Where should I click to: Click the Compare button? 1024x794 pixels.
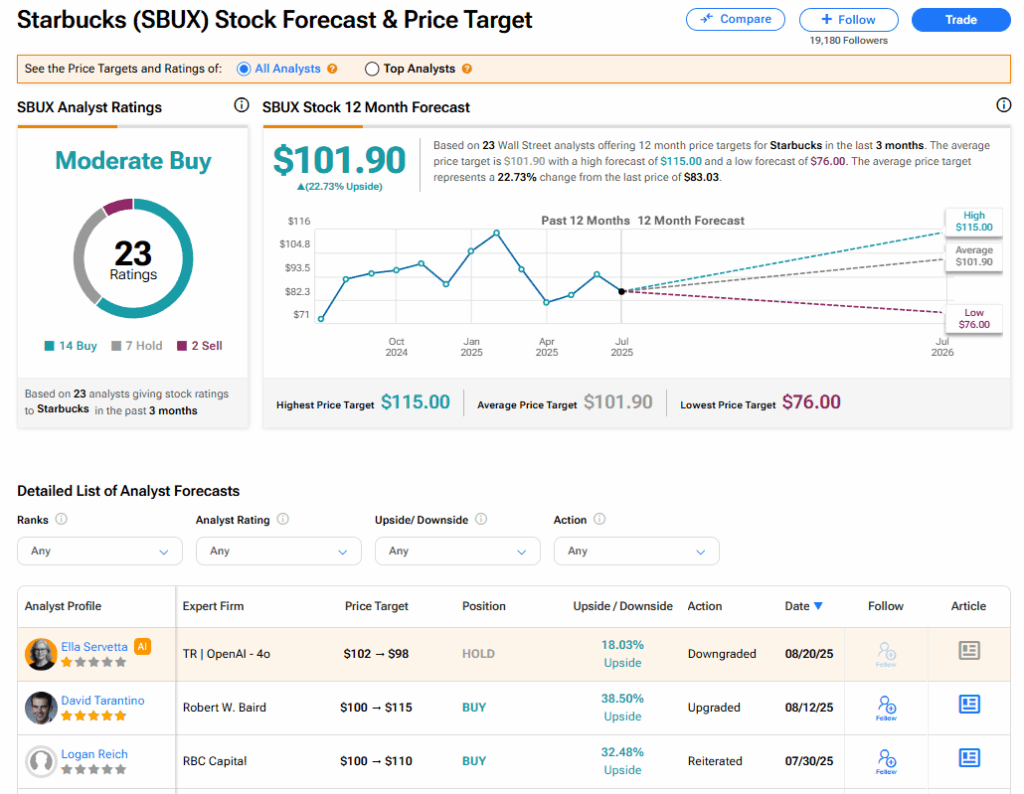[735, 20]
